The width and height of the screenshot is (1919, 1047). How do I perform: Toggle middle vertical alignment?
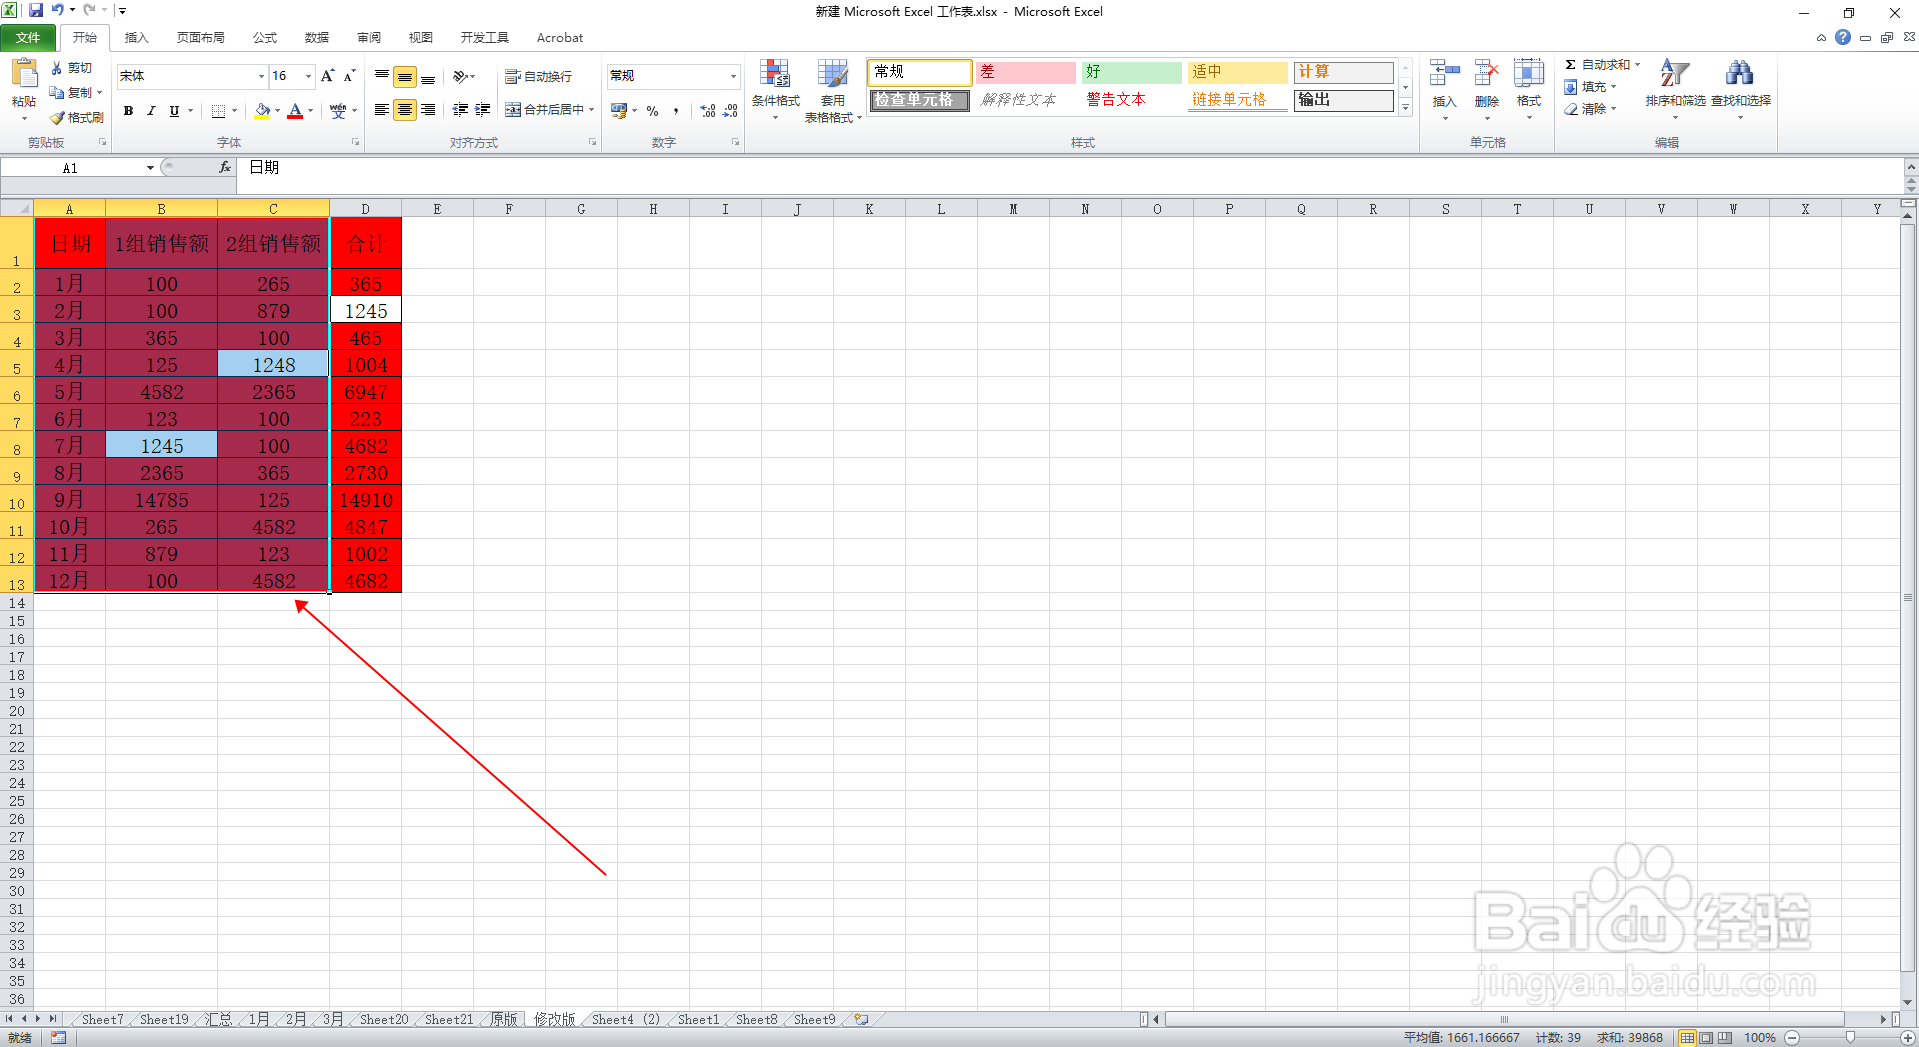(405, 77)
